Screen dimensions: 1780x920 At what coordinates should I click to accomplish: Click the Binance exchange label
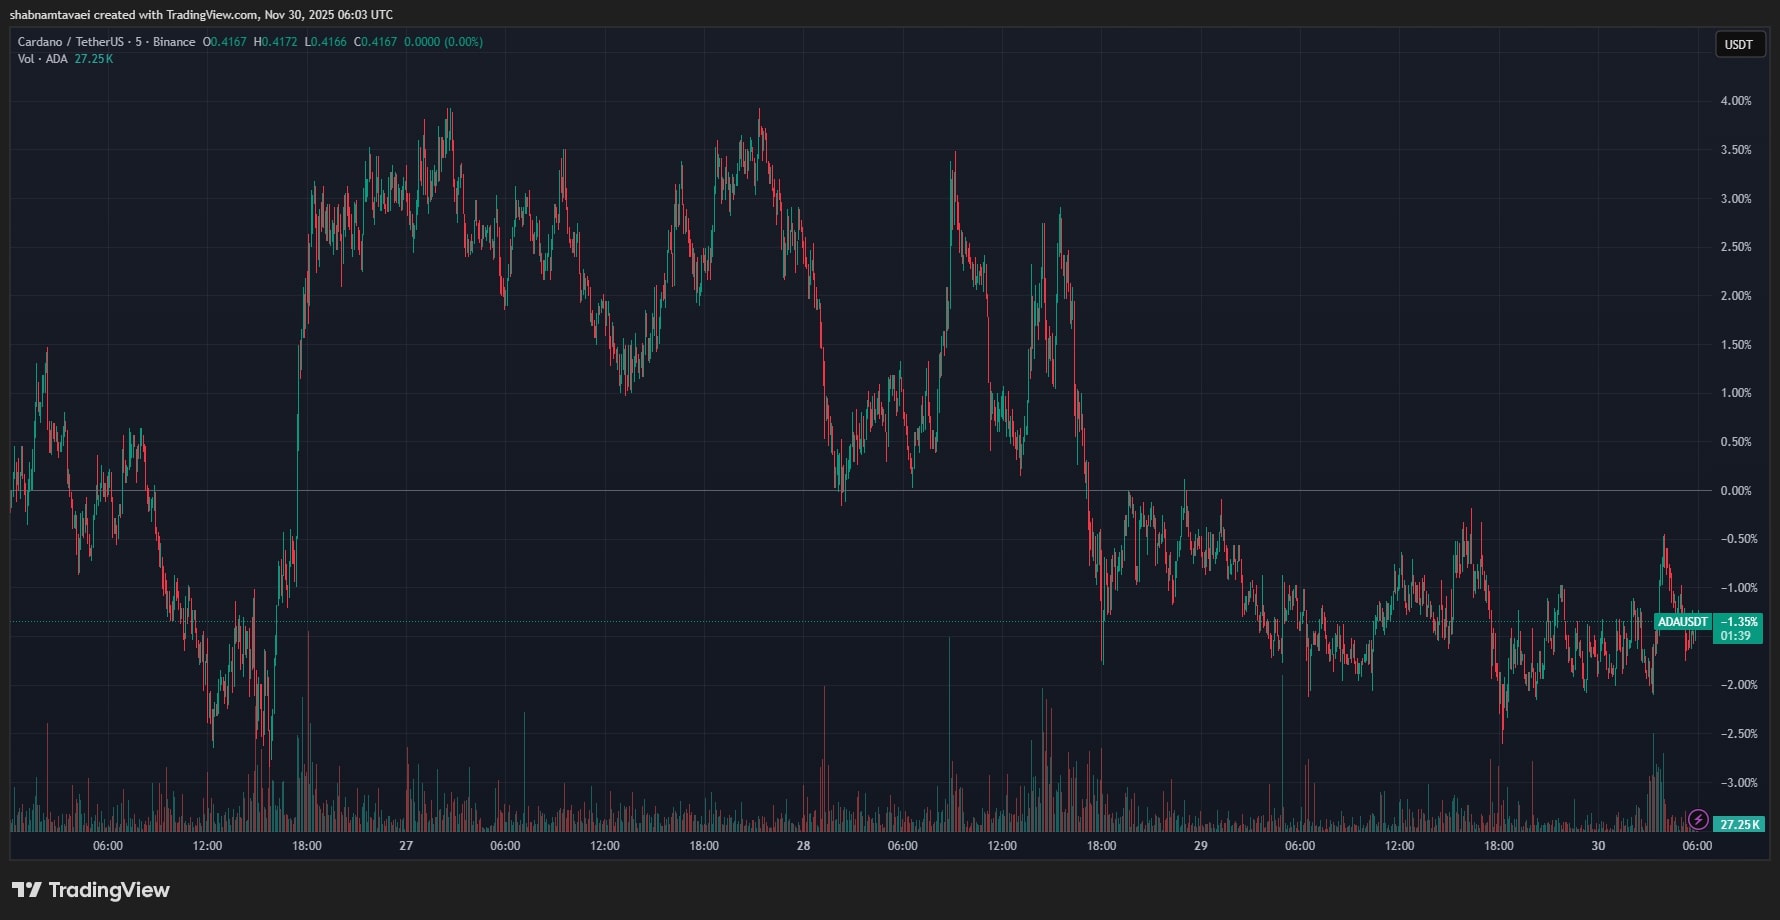point(174,42)
